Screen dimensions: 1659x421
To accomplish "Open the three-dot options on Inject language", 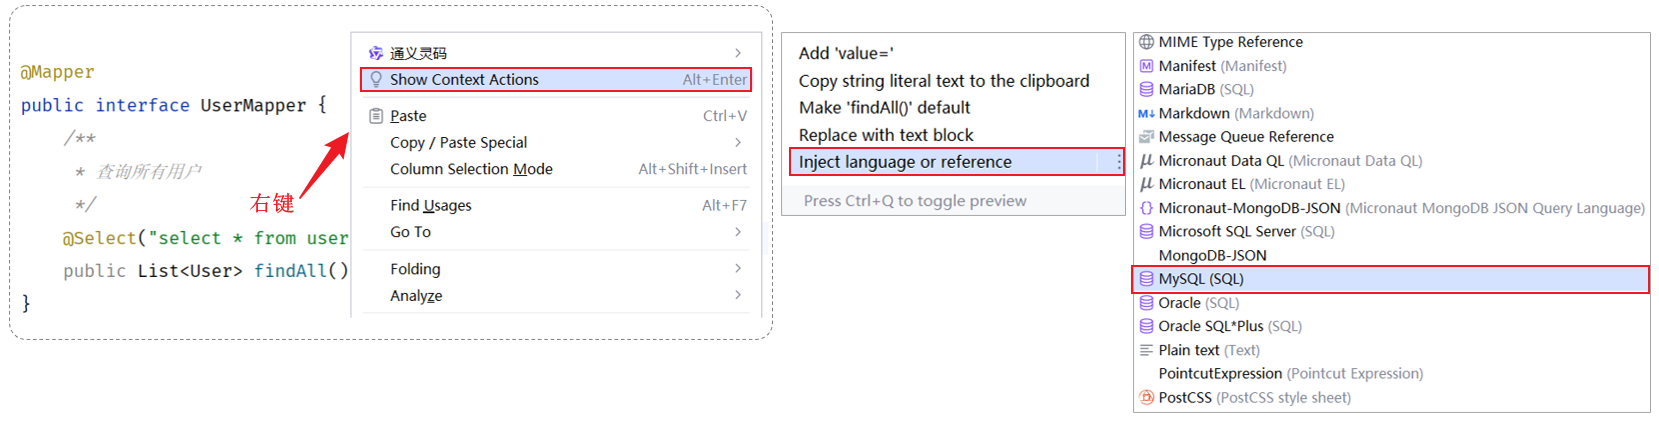I will click(1118, 162).
